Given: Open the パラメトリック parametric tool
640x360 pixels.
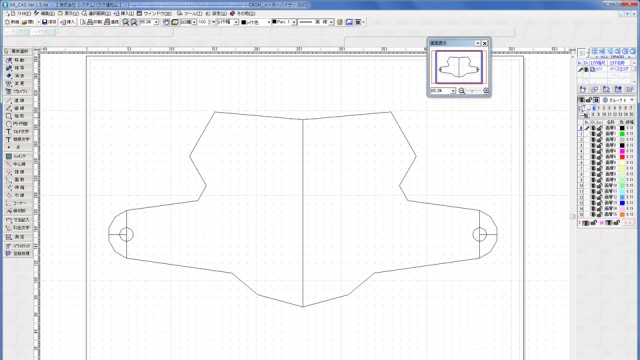Looking at the screenshot, I should pyautogui.click(x=18, y=246).
